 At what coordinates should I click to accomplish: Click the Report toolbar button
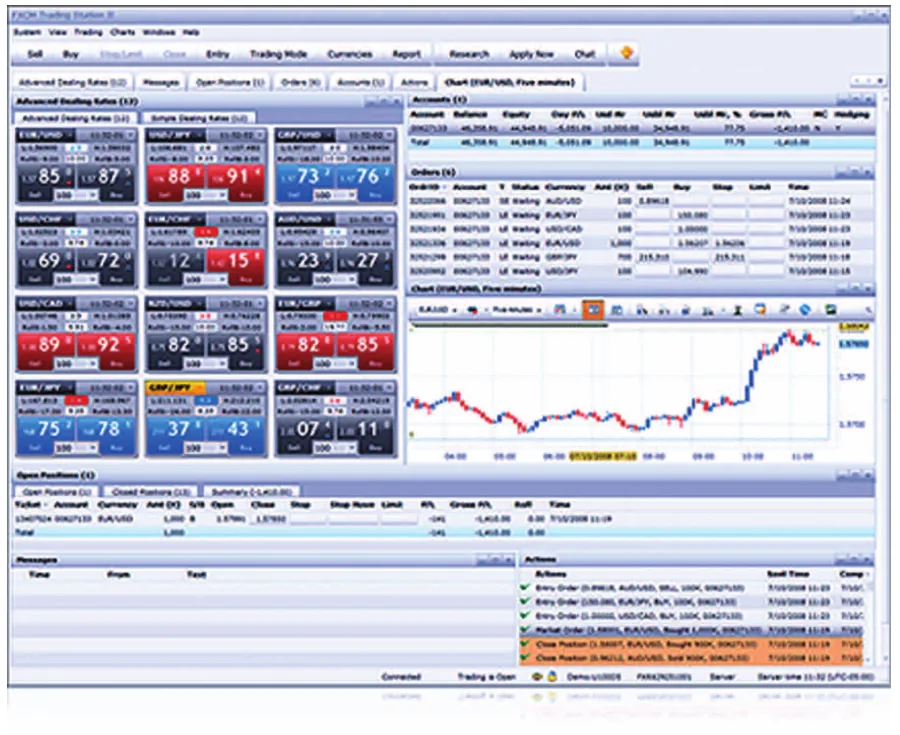(x=406, y=54)
